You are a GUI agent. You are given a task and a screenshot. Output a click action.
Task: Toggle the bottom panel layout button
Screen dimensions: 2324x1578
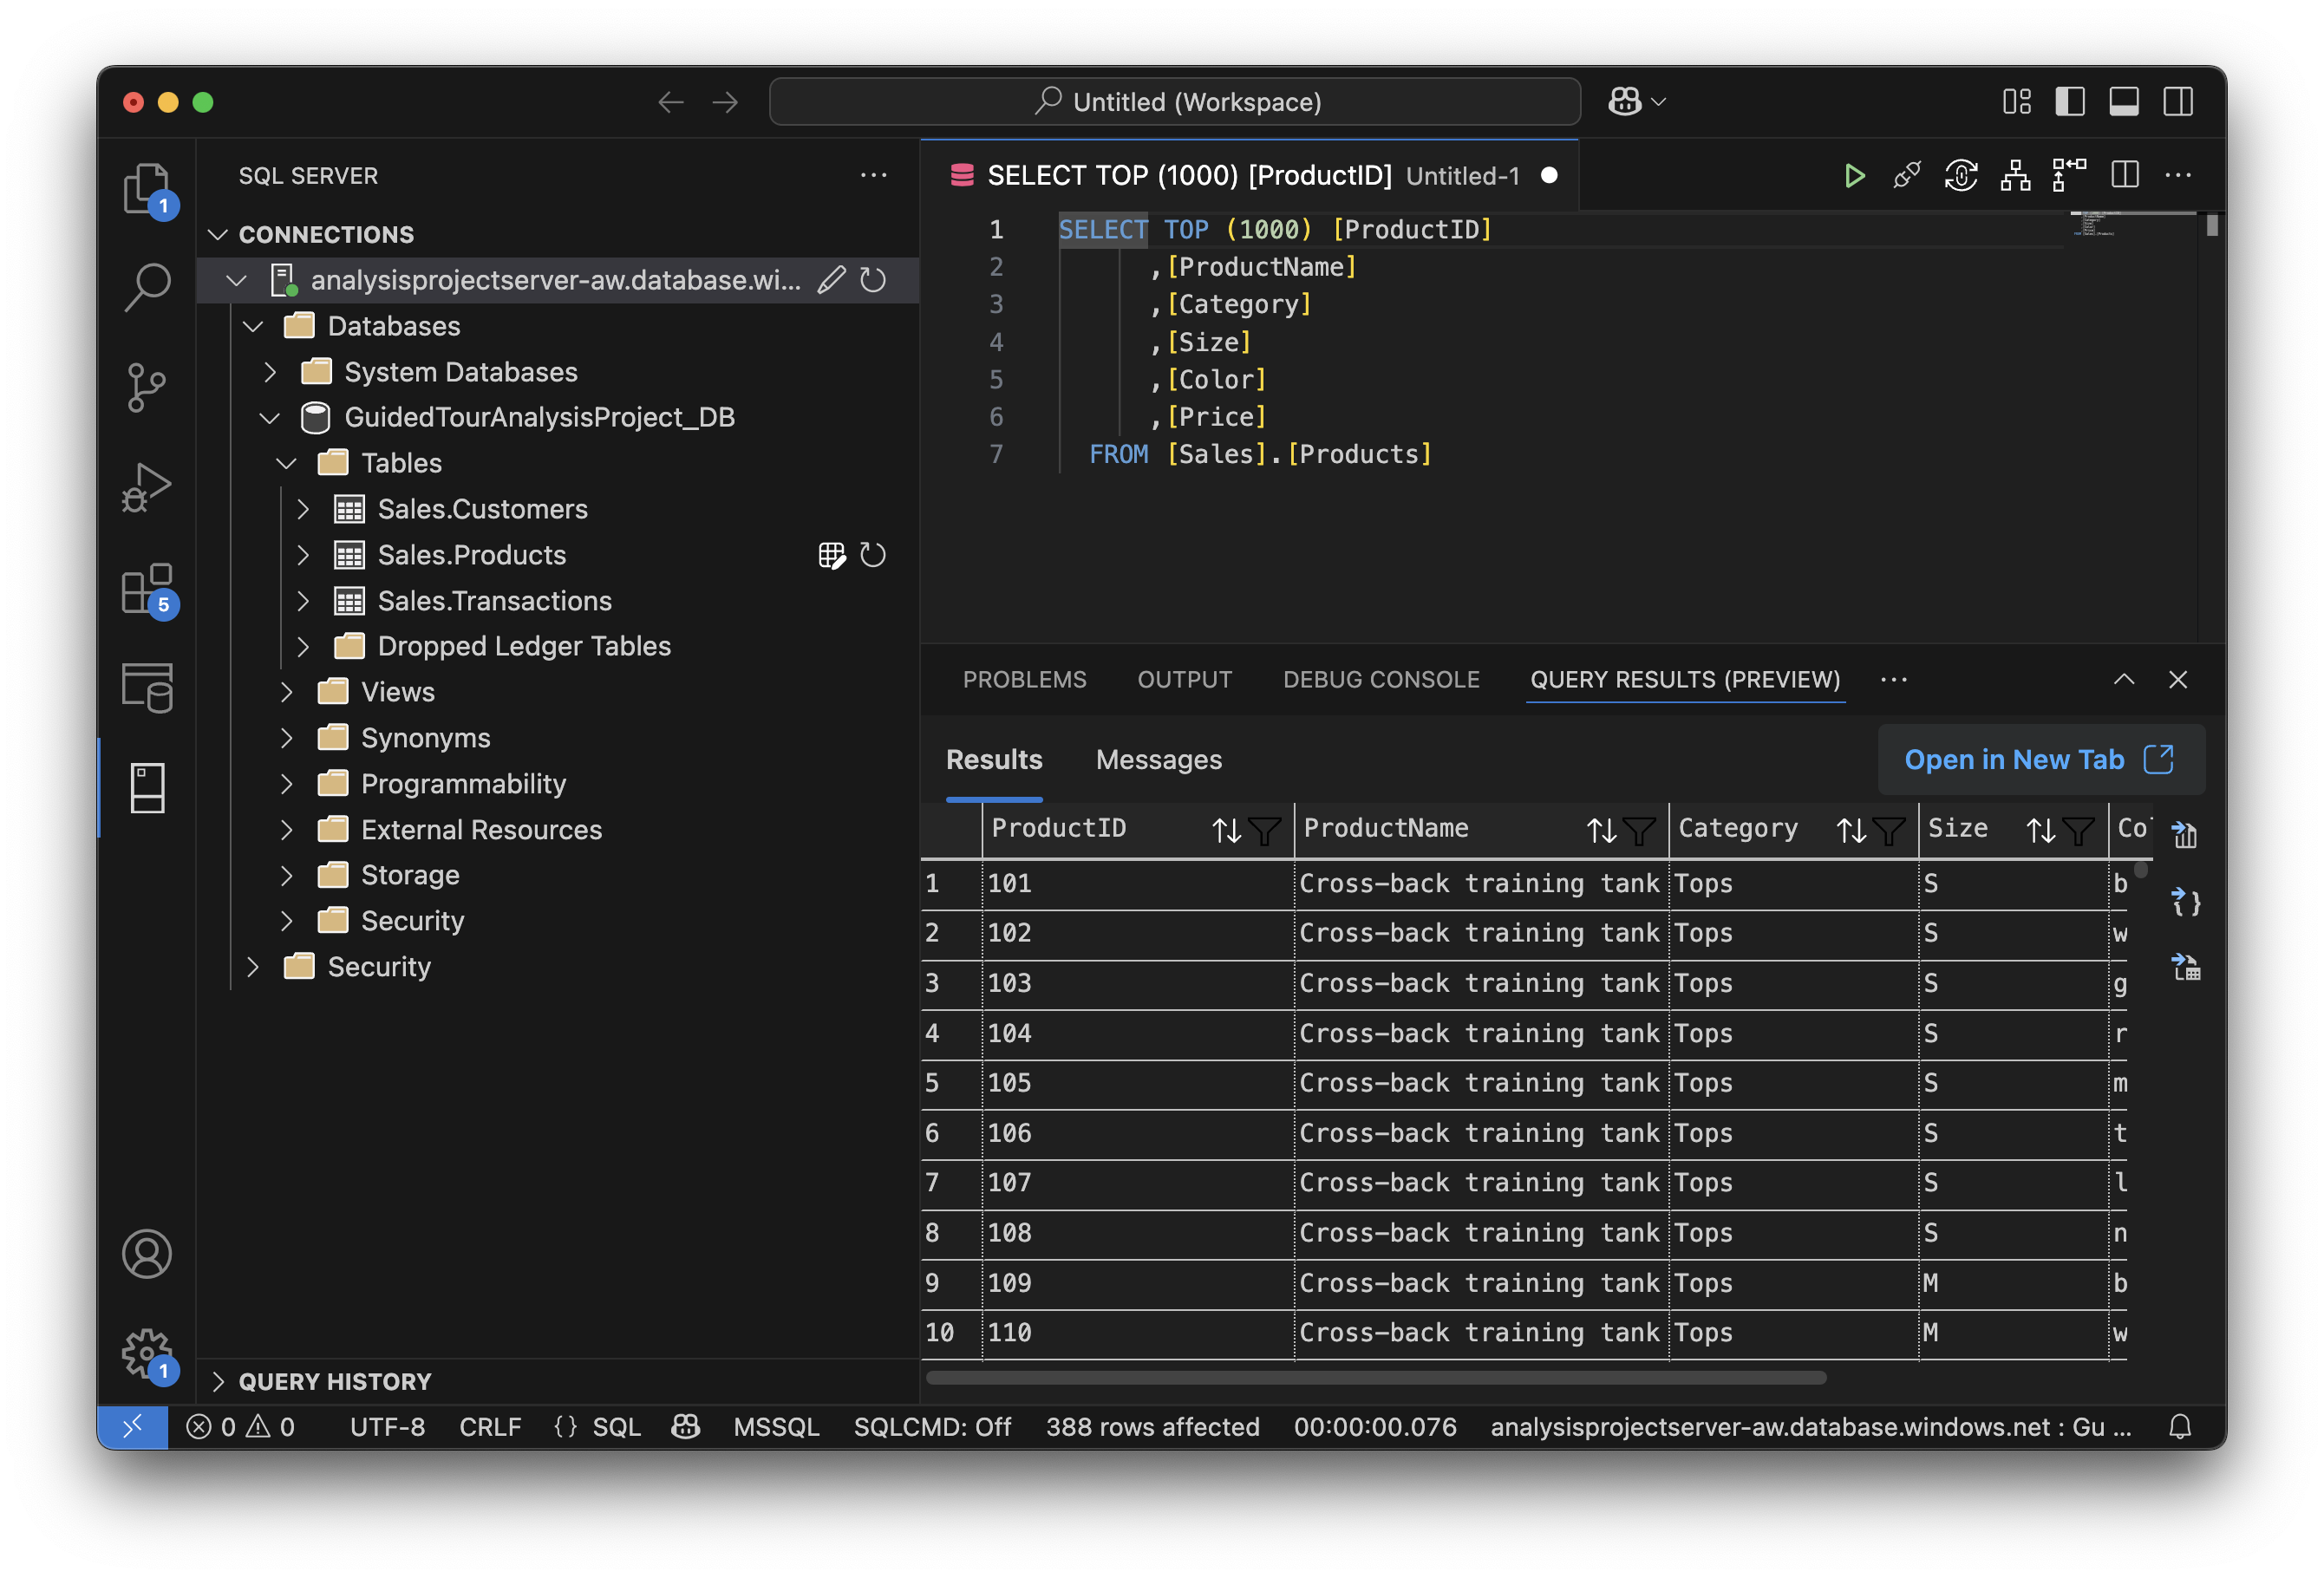coord(2124,102)
